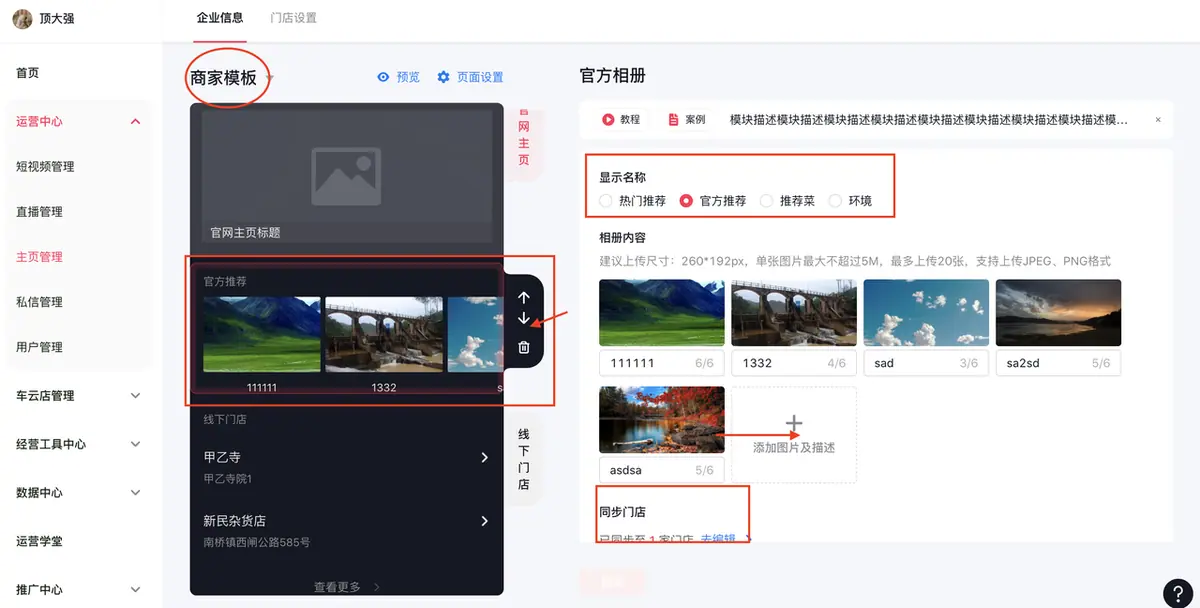Viewport: 1200px width, 608px height.
Task: Click the user avatar of 顶大强
Action: (22, 19)
